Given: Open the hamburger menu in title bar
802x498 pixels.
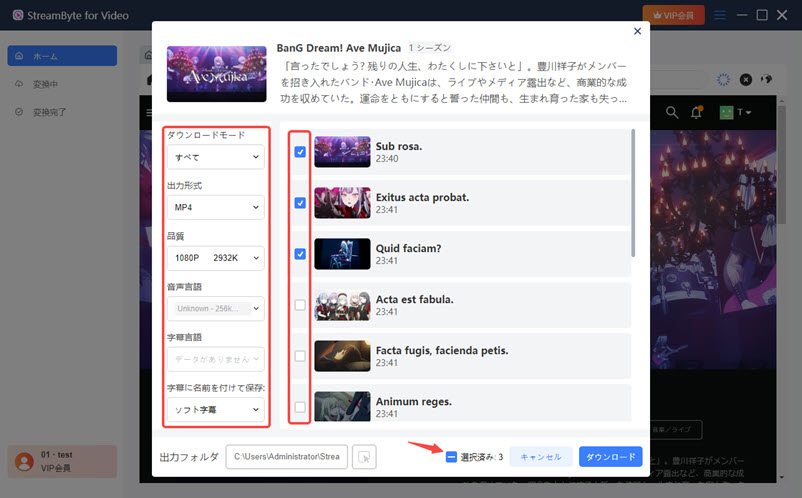Looking at the screenshot, I should [720, 15].
